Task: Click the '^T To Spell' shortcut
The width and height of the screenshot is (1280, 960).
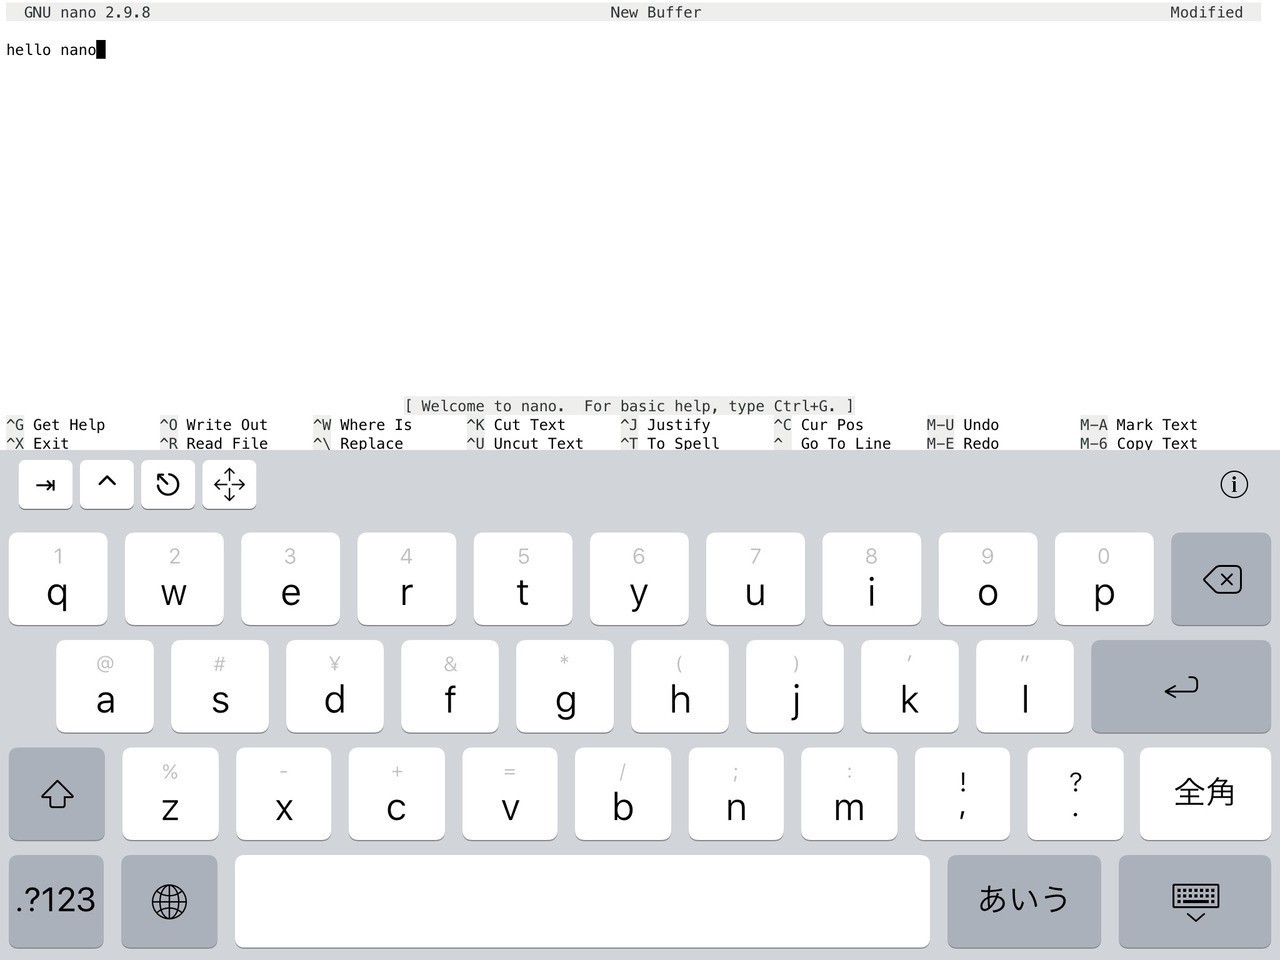Action: point(670,444)
